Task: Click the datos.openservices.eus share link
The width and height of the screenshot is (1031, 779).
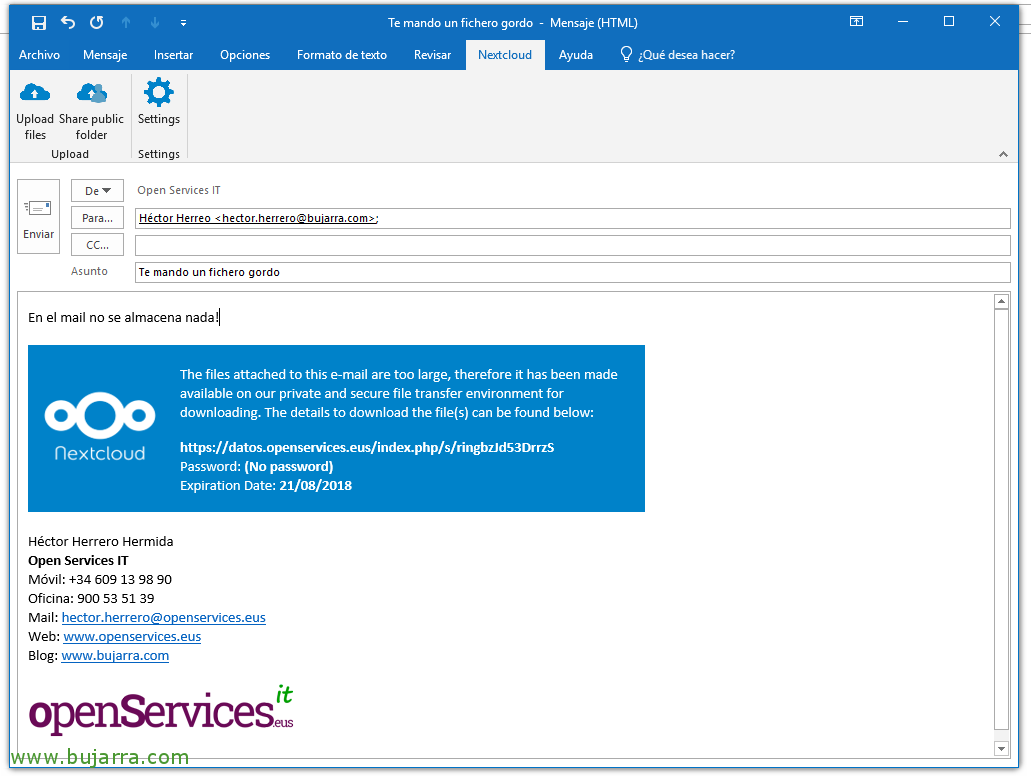Action: 367,448
